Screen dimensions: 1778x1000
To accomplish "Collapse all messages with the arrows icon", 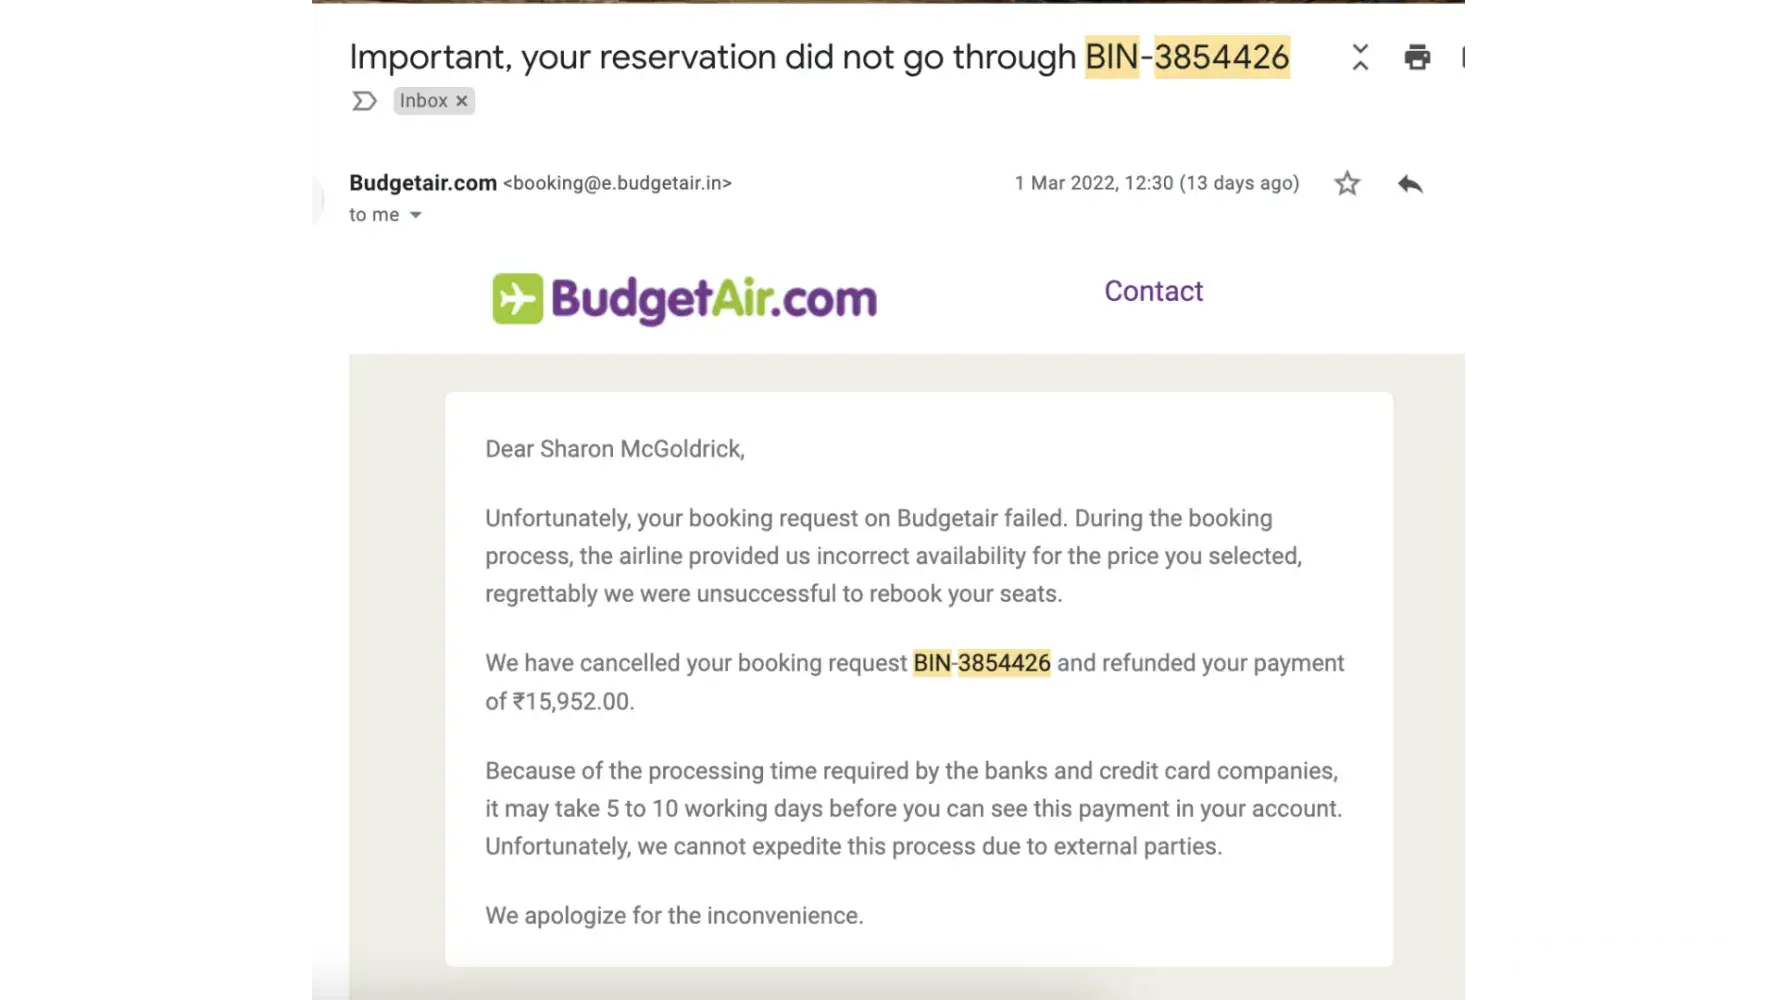I will (1360, 57).
